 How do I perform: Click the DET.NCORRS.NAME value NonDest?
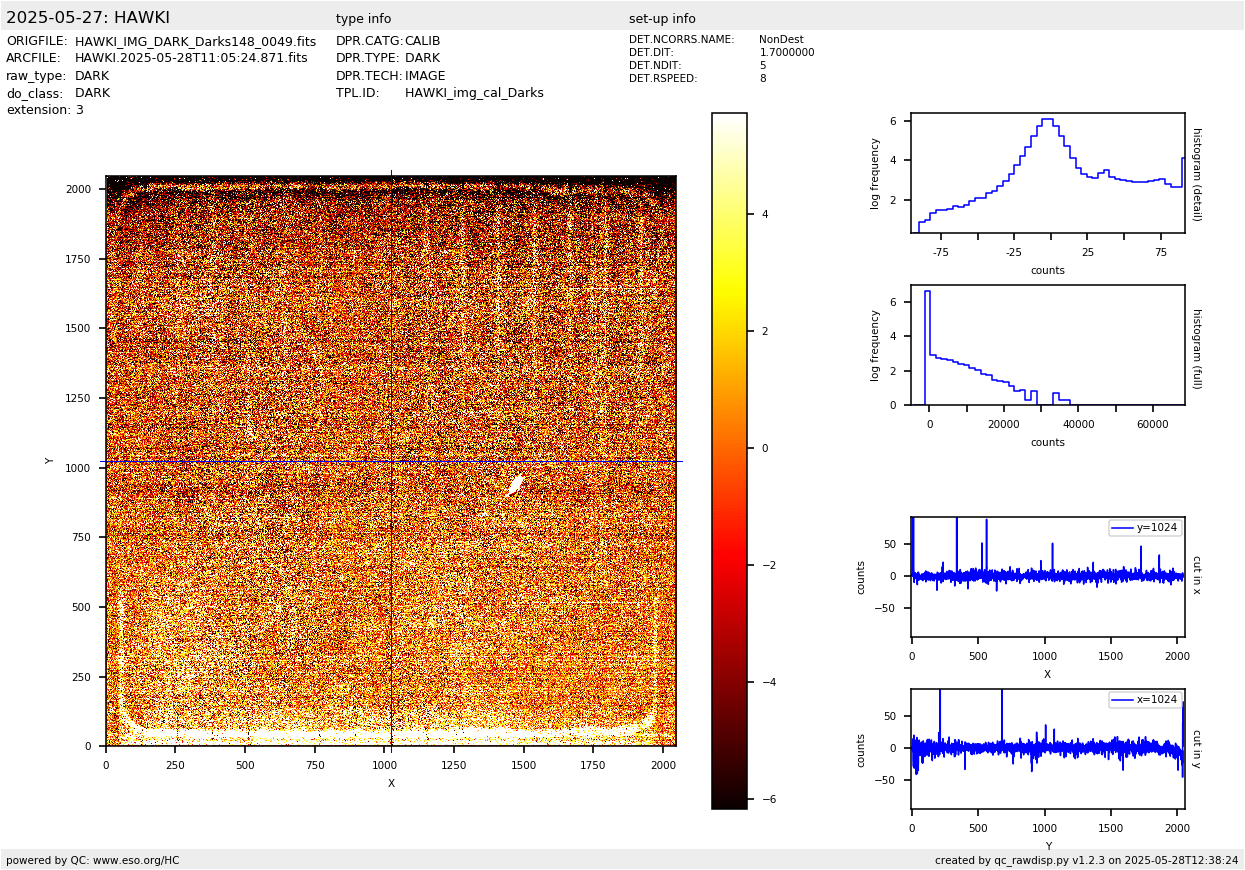[780, 40]
